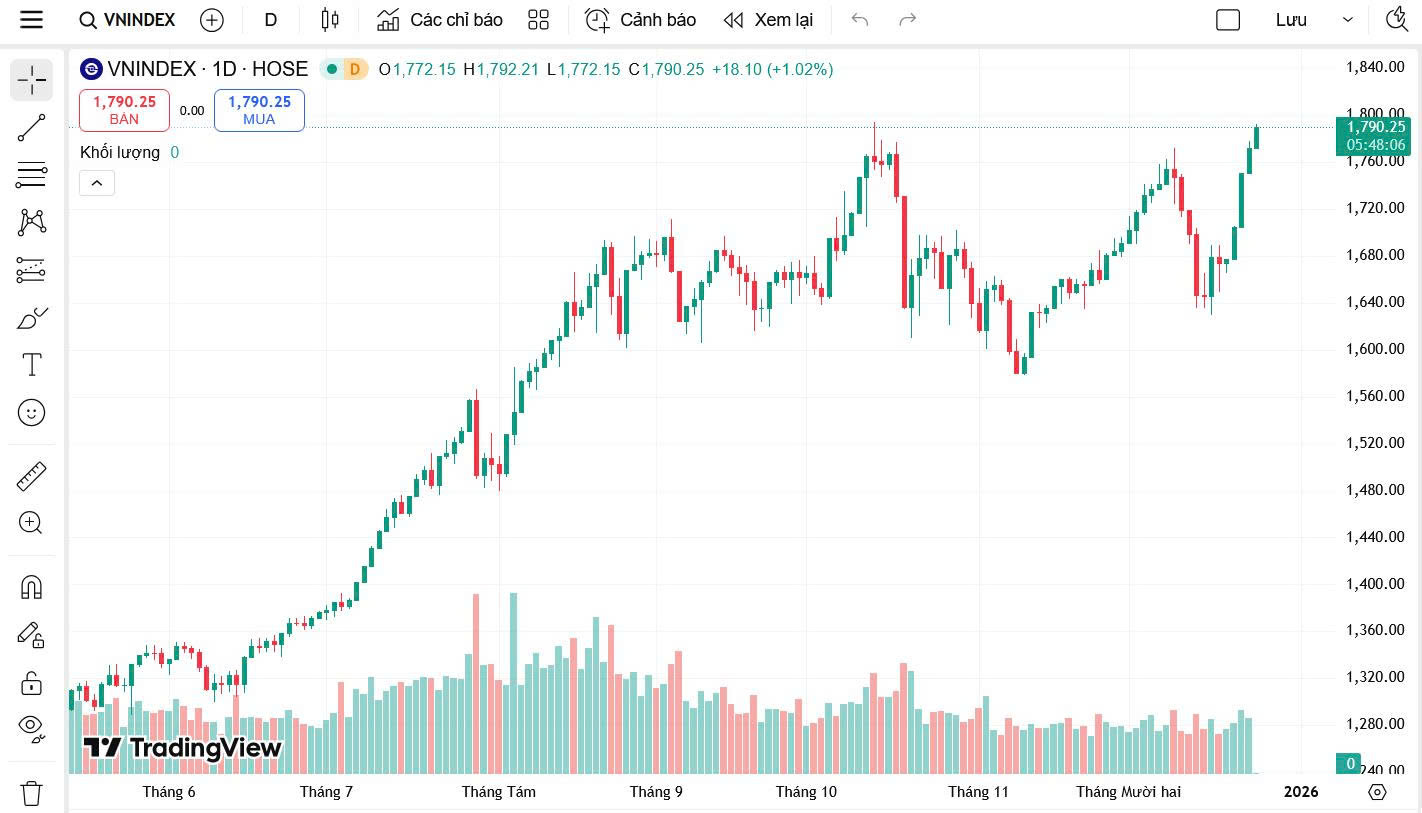Activate the magnet snap mode

pyautogui.click(x=32, y=587)
